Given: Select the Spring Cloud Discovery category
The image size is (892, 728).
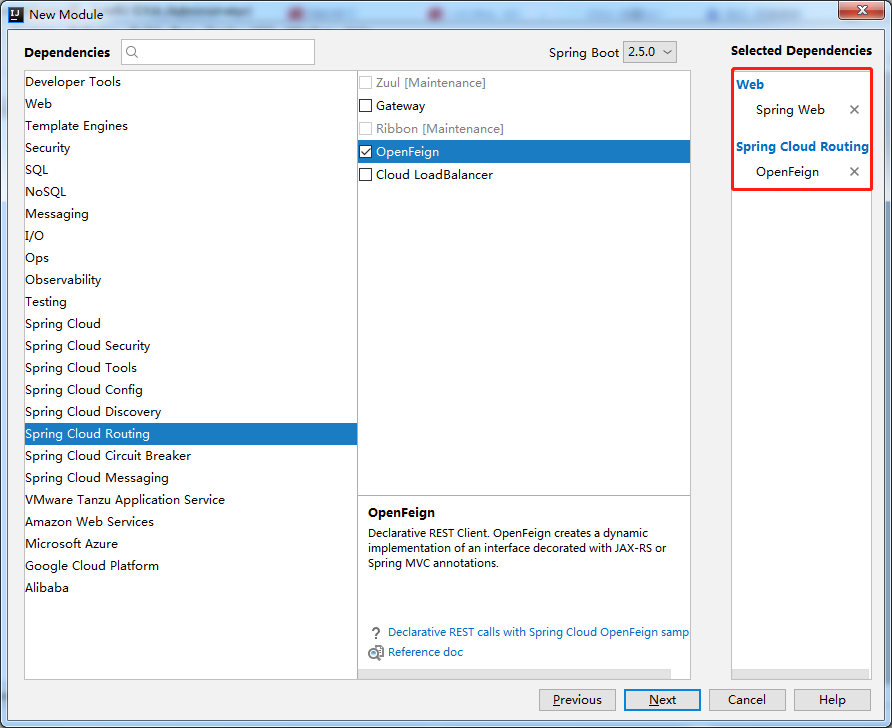Looking at the screenshot, I should point(191,412).
